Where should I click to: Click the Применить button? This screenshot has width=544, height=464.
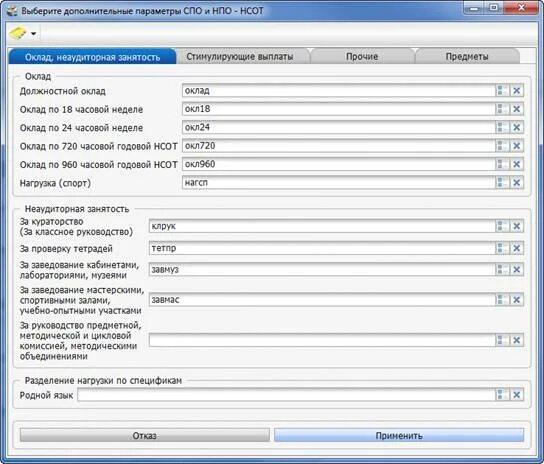[399, 436]
